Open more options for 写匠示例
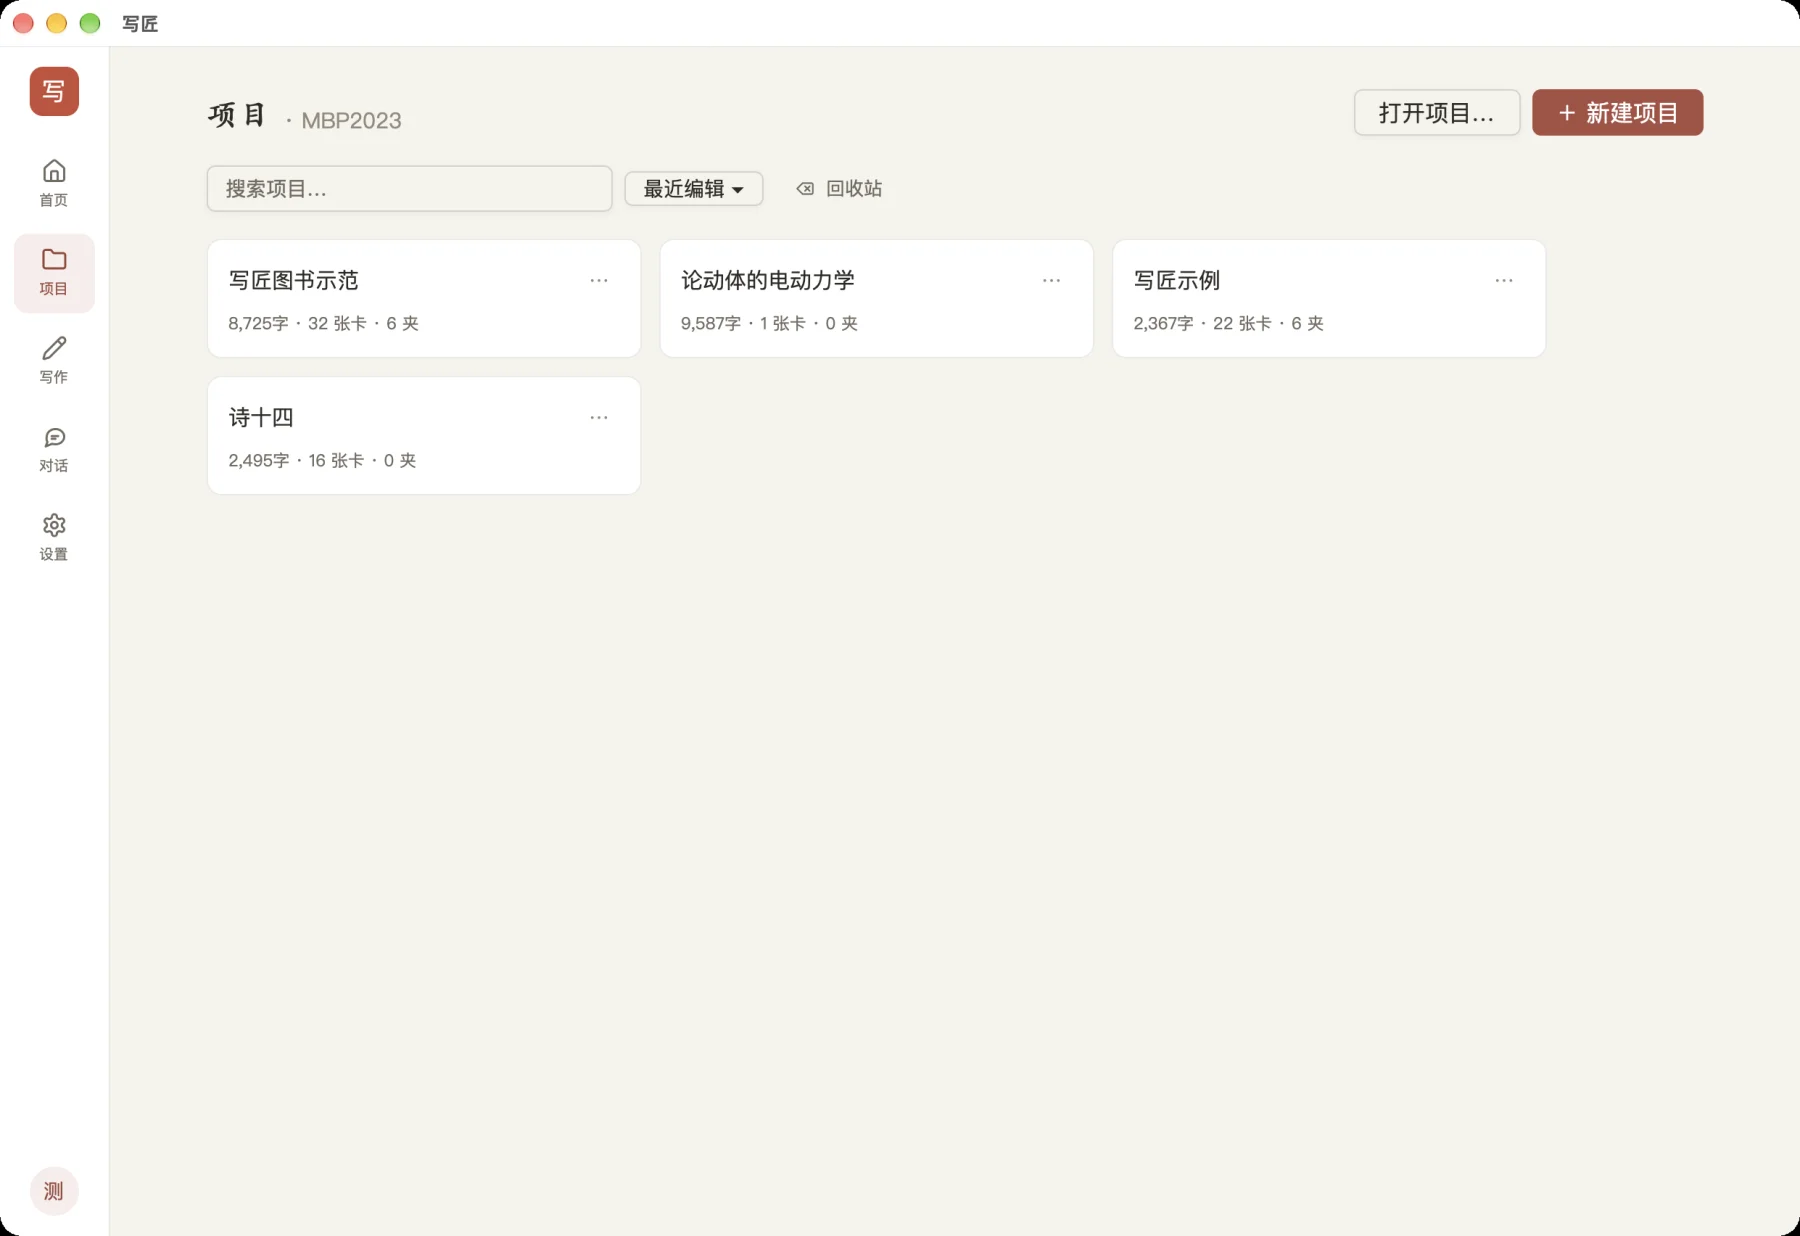Image resolution: width=1800 pixels, height=1236 pixels. [x=1504, y=281]
